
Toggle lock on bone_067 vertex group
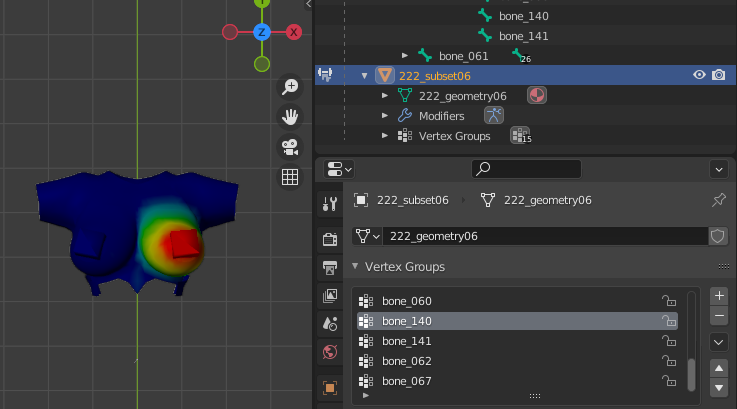tap(669, 381)
